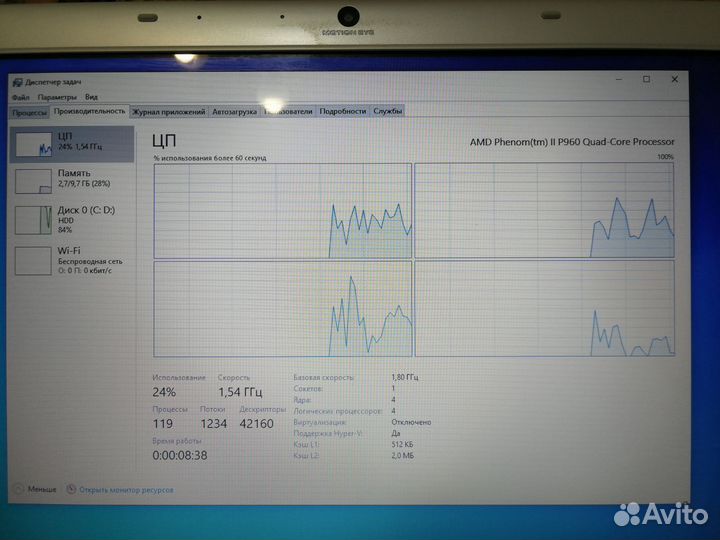Open the Пользователи tab
The width and height of the screenshot is (720, 540).
click(288, 112)
